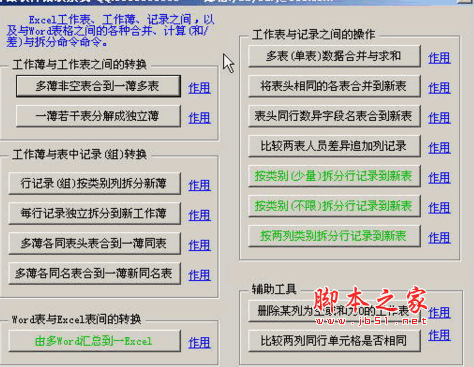Open 作用 link beside 按两列类别拆分行记录到新表
This screenshot has width=474, height=367.
[x=439, y=238]
